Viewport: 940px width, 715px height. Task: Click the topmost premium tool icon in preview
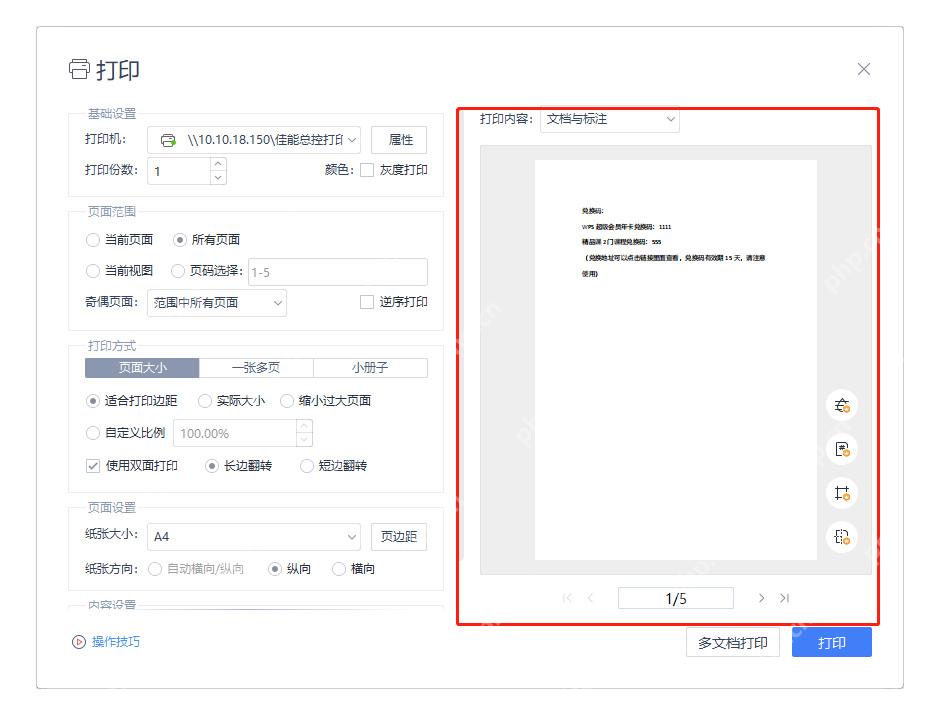pyautogui.click(x=842, y=405)
